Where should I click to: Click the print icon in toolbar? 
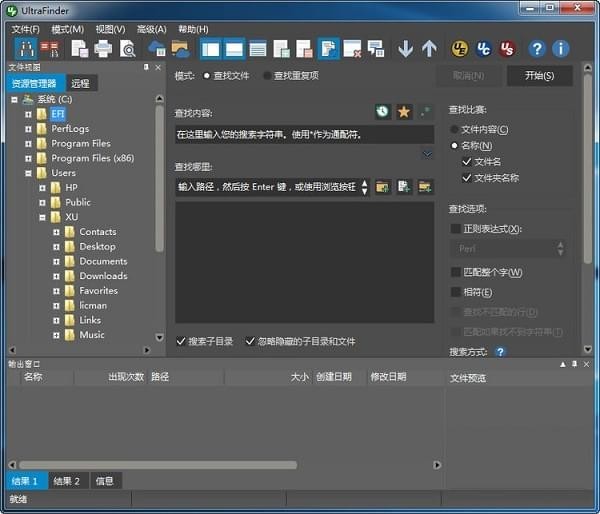103,48
